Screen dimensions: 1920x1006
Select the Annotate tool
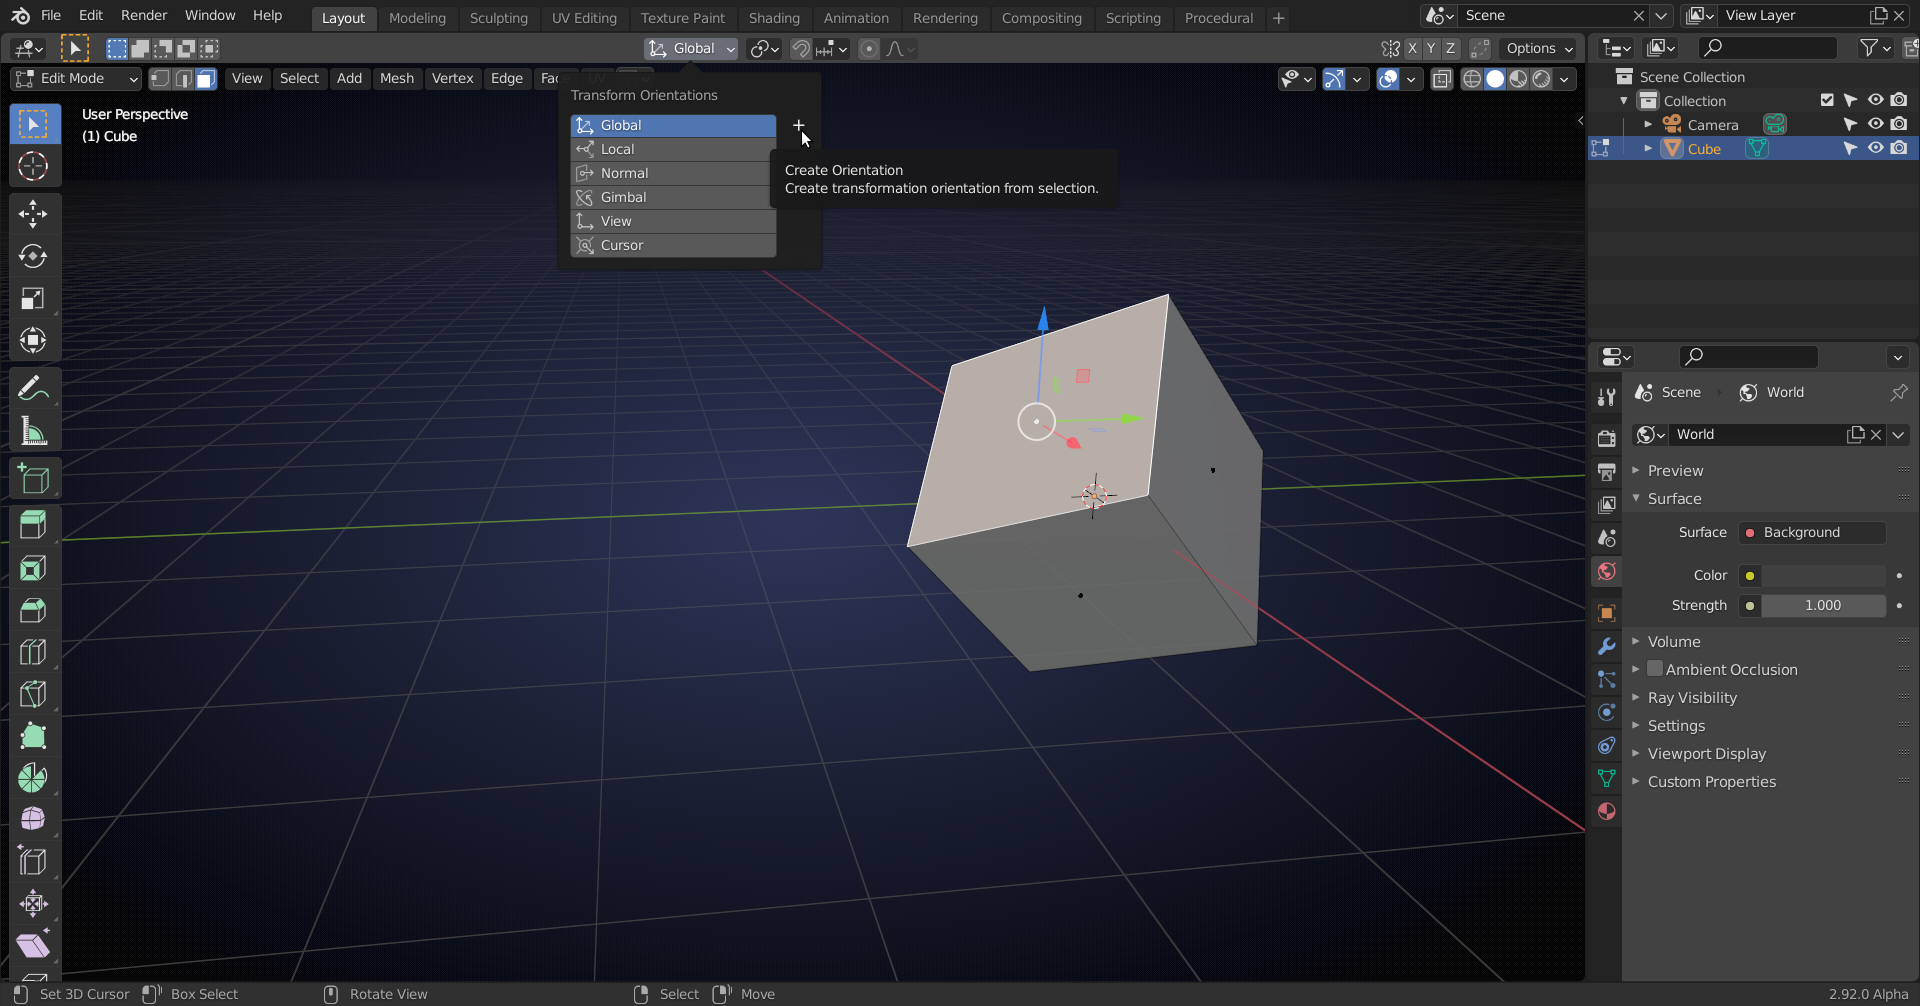34,387
